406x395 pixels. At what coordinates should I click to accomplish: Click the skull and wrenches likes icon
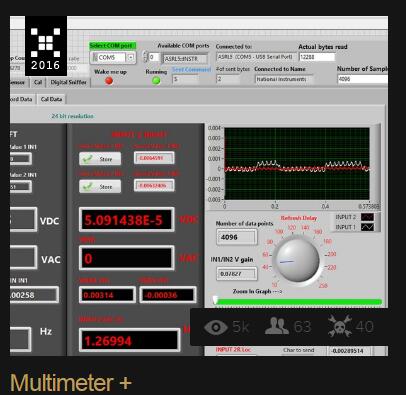tap(340, 326)
